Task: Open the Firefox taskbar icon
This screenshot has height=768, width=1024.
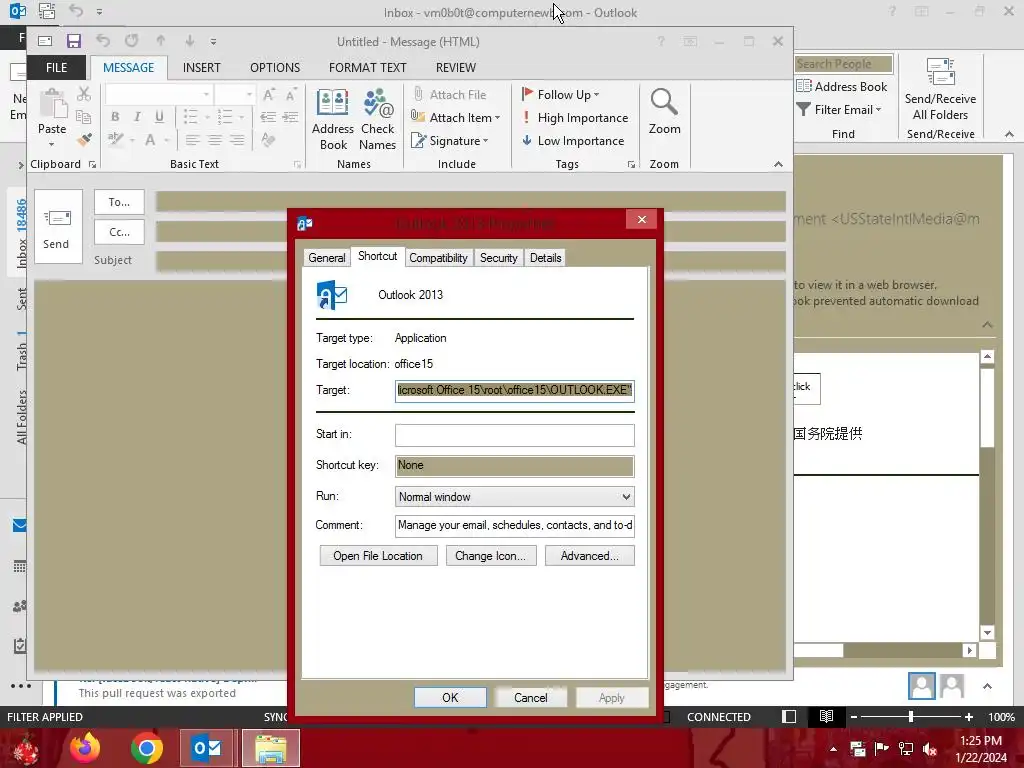Action: 85,748
